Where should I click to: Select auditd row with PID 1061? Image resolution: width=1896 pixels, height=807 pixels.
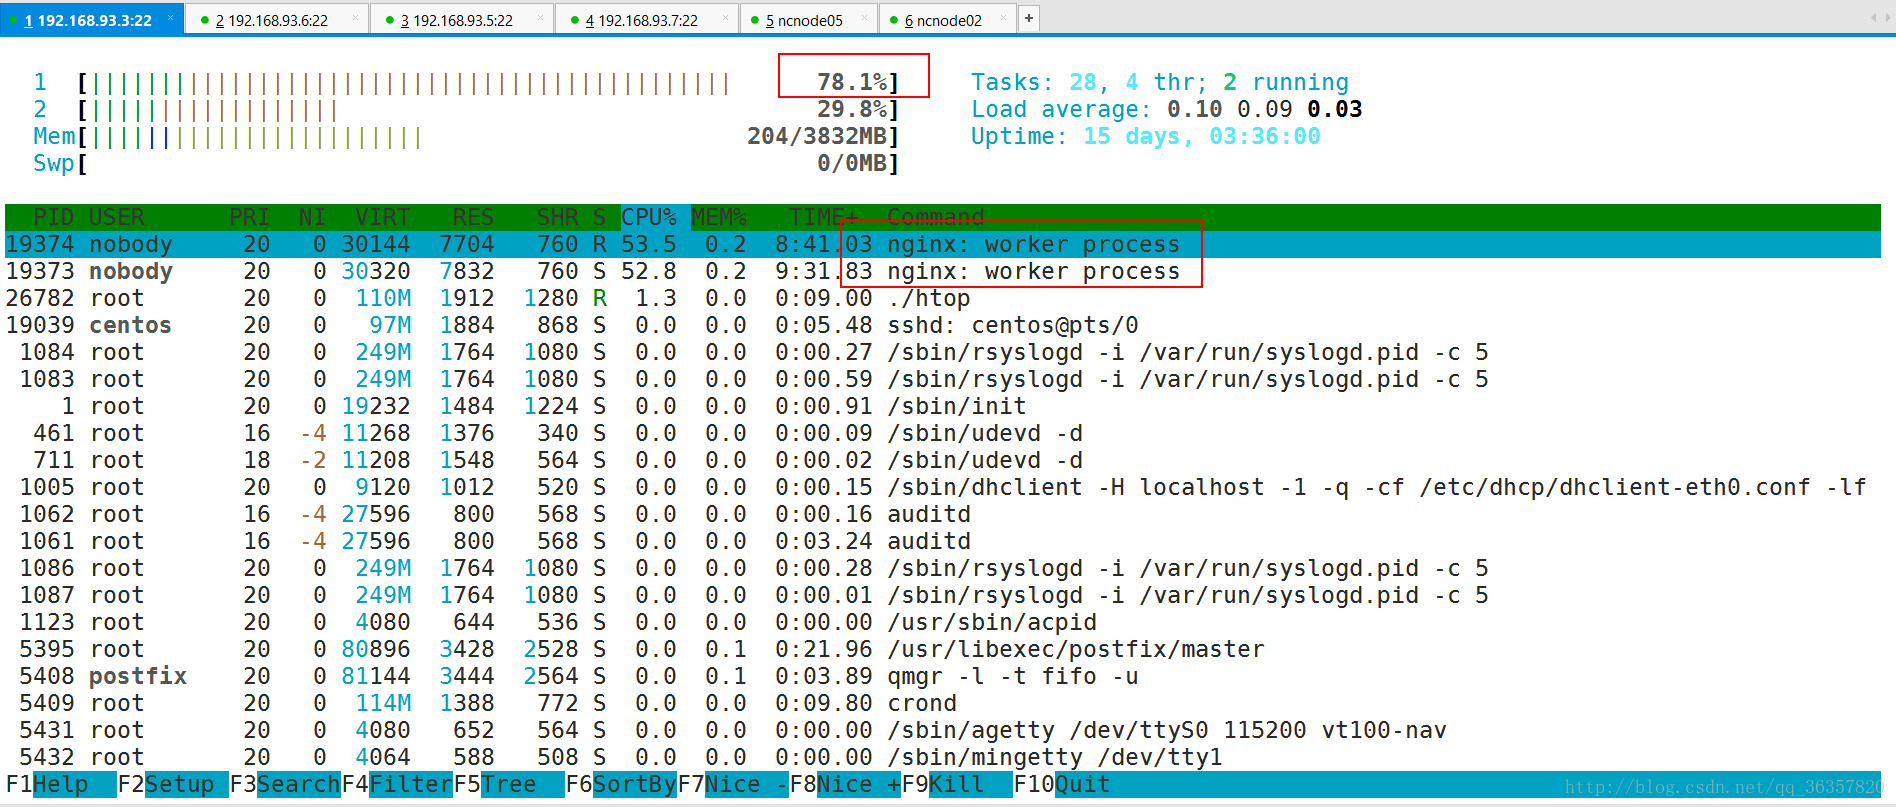[x=943, y=541]
